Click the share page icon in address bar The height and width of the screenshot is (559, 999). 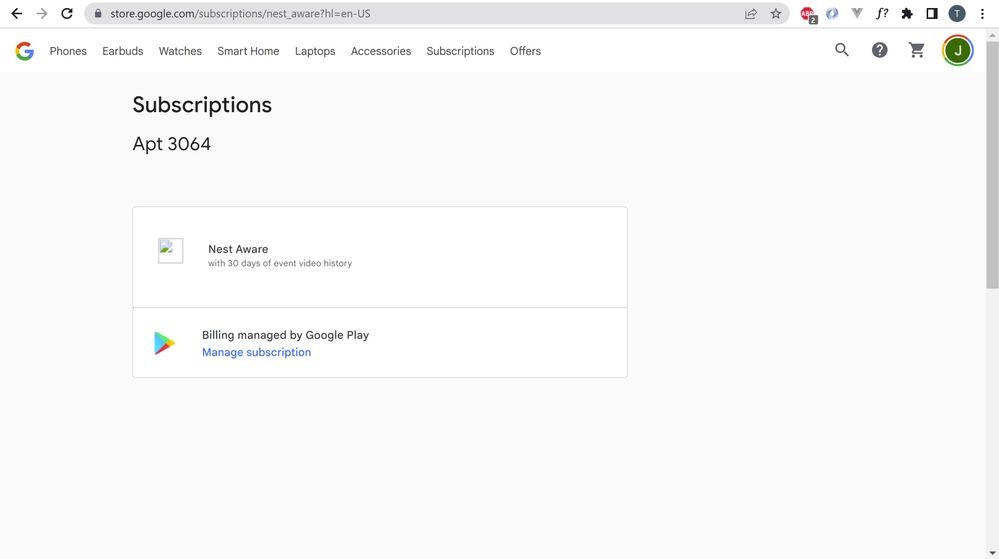751,14
